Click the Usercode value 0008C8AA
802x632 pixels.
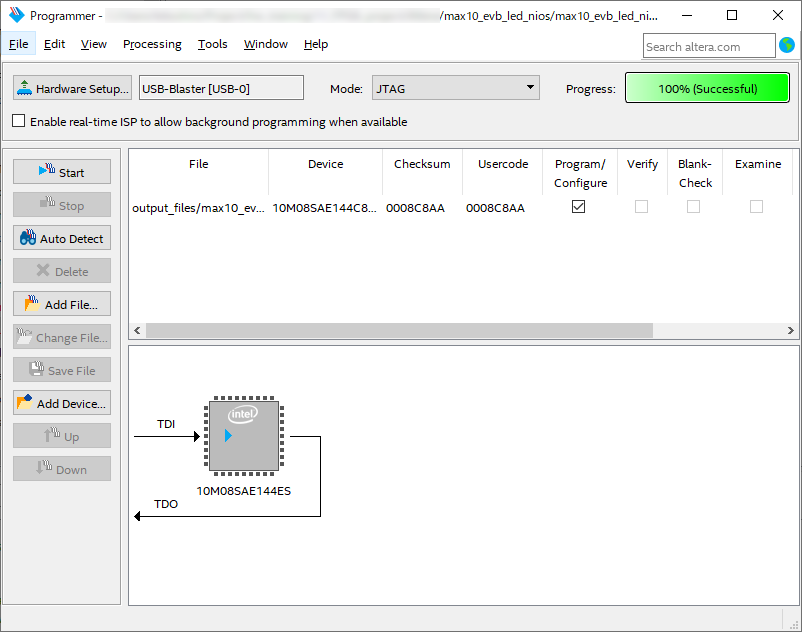coord(495,208)
